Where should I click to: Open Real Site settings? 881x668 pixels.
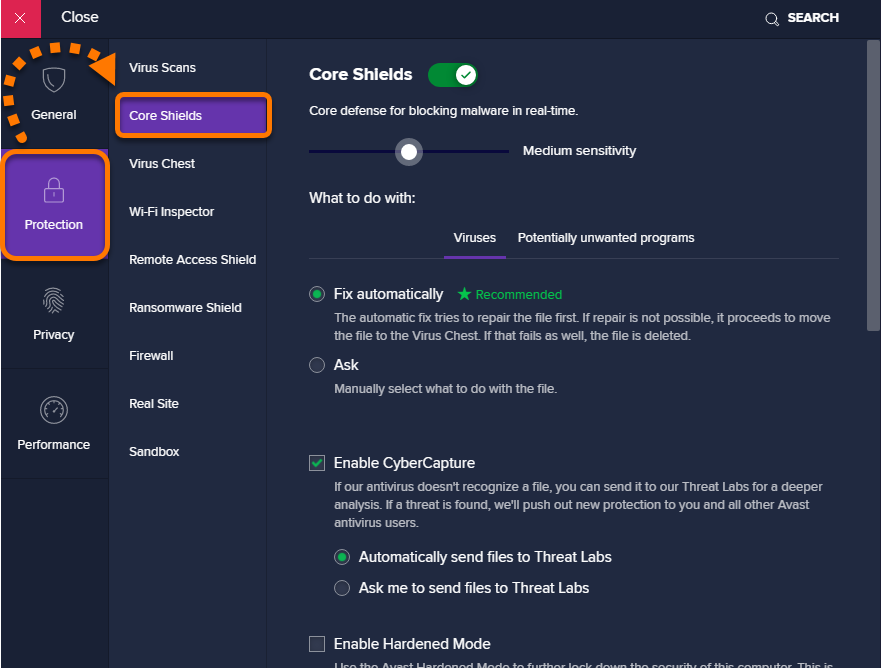153,404
